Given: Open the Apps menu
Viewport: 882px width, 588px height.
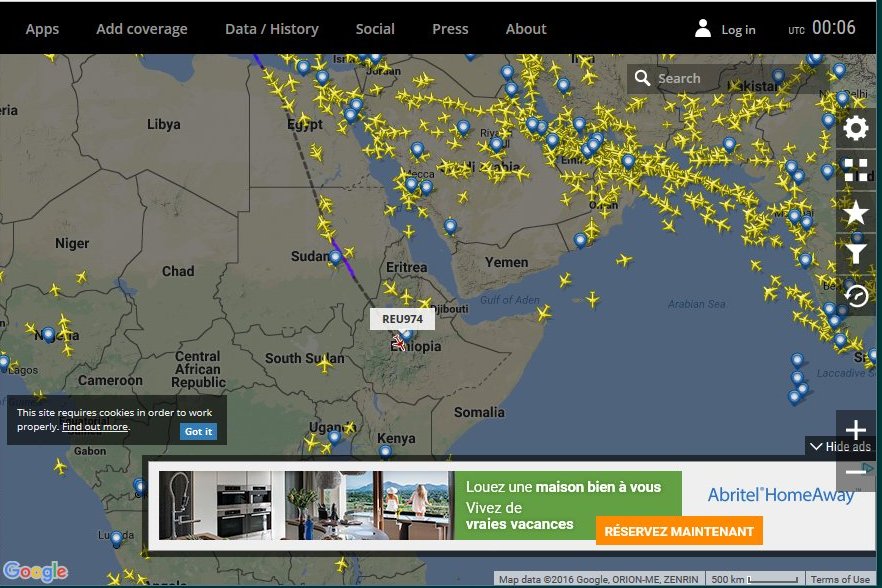Looking at the screenshot, I should [x=42, y=29].
